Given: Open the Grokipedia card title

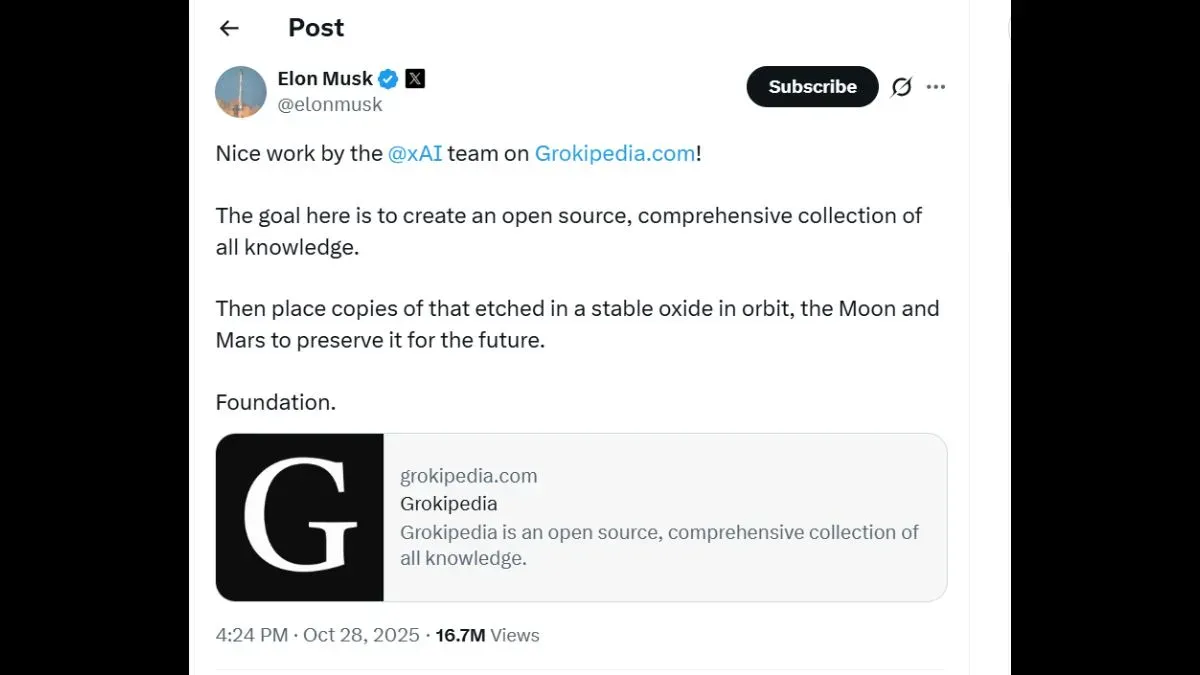Looking at the screenshot, I should (x=449, y=504).
